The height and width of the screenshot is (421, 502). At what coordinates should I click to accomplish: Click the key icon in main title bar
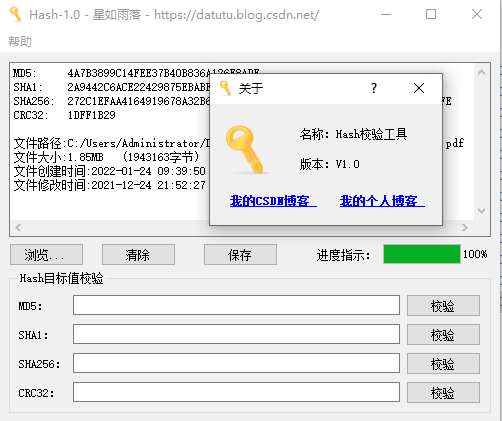click(15, 14)
